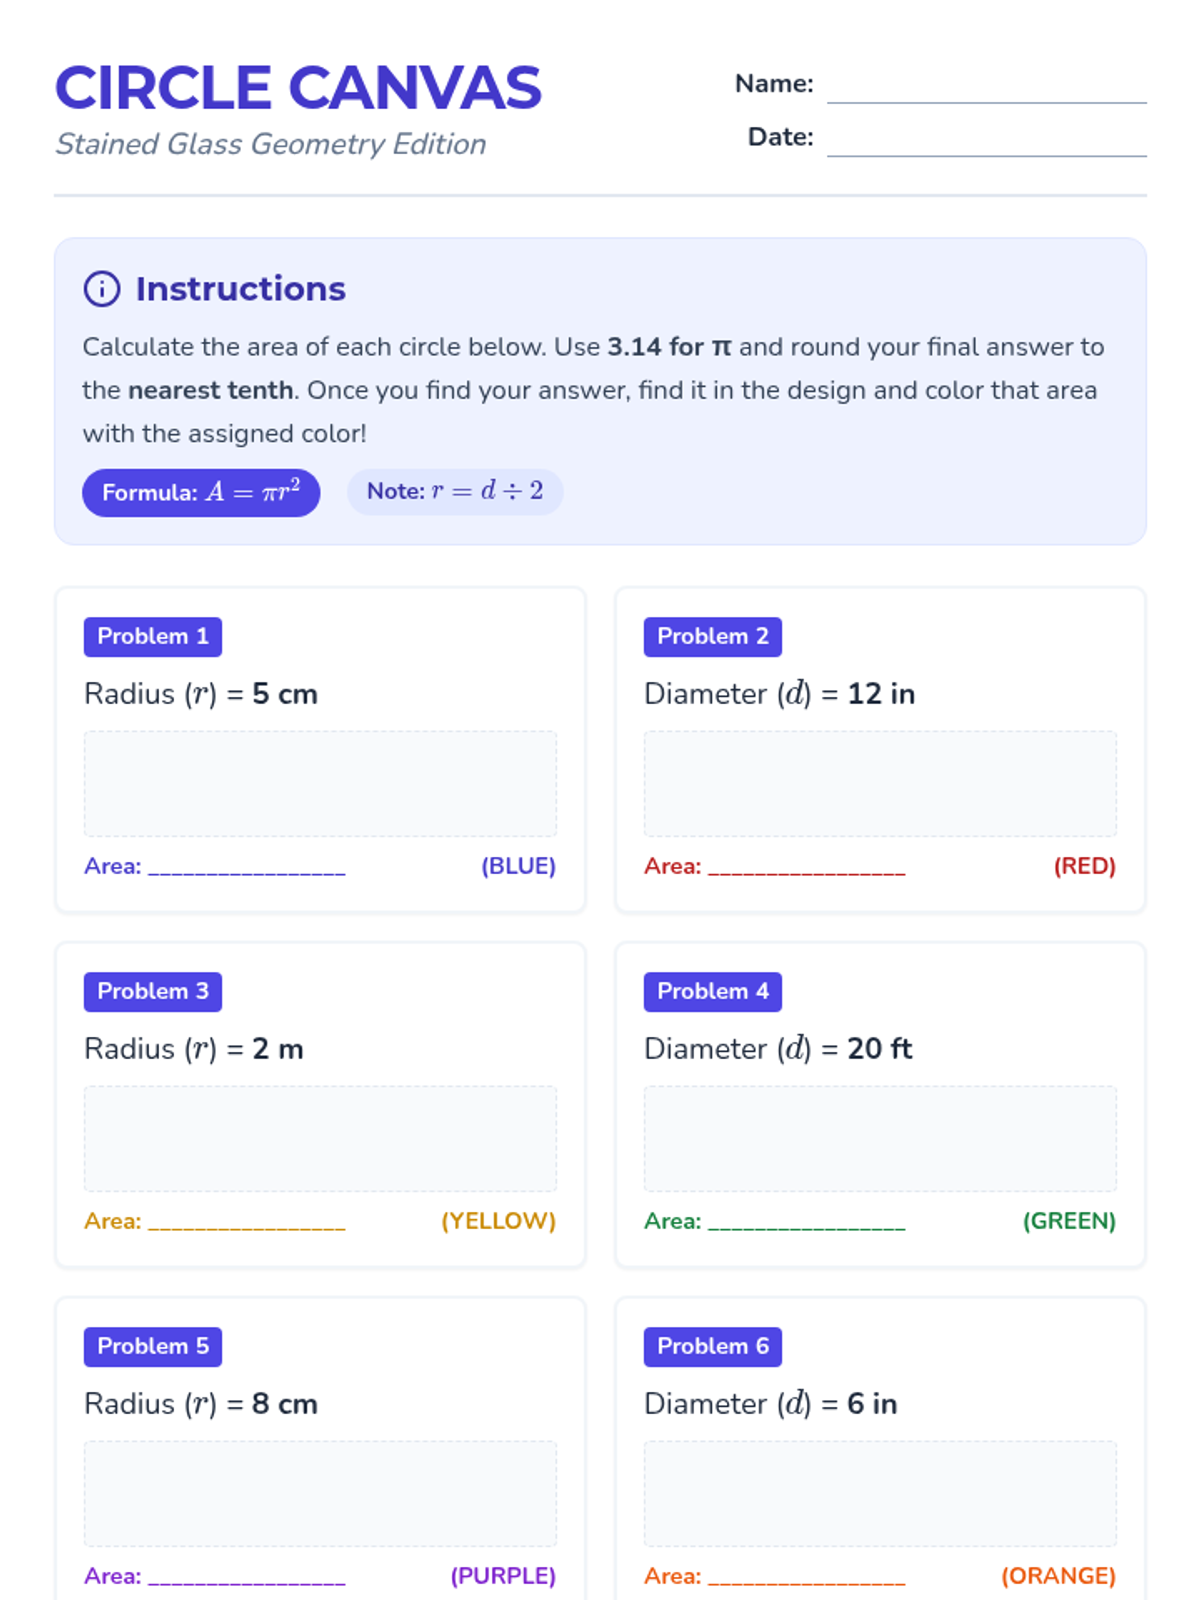Viewport: 1200px width, 1600px height.
Task: Click the Problem 6 label badge
Action: click(x=713, y=1347)
